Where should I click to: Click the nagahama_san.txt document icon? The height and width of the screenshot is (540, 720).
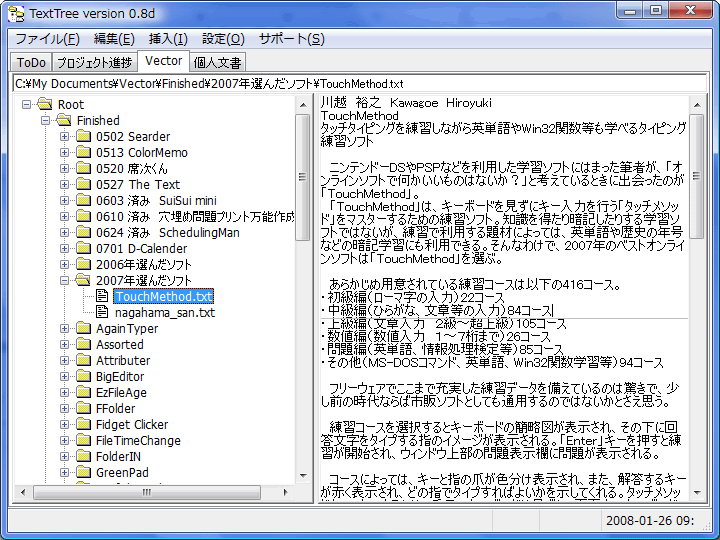102,312
